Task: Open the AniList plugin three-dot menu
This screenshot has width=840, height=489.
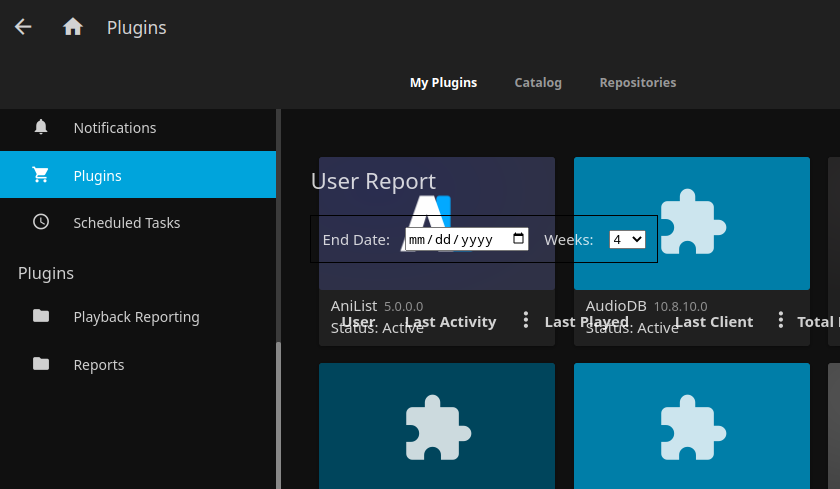Action: pos(526,320)
